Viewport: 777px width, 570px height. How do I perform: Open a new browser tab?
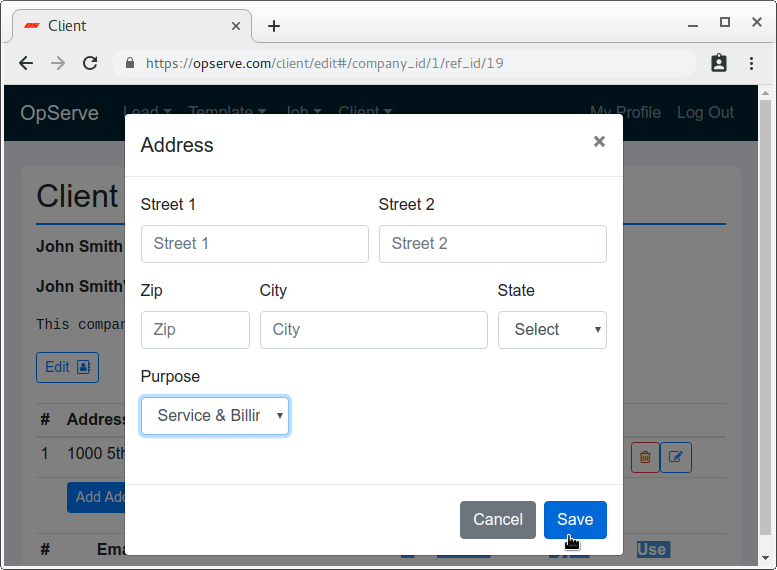pos(274,26)
